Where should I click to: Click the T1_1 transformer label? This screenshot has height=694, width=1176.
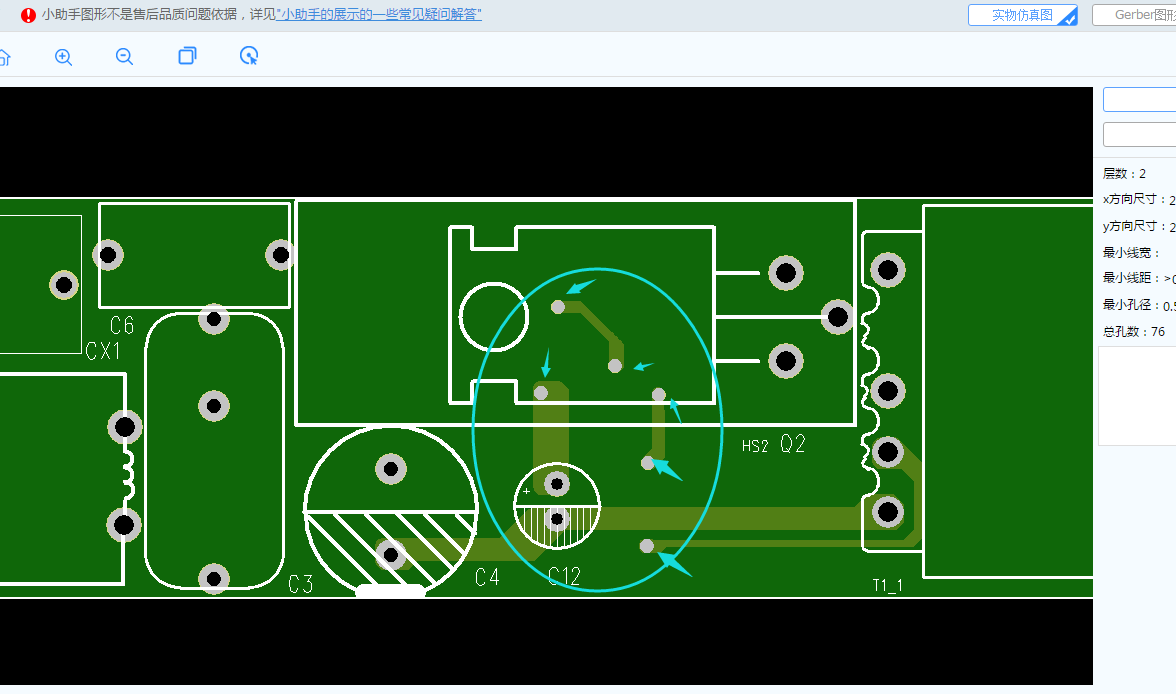[887, 586]
